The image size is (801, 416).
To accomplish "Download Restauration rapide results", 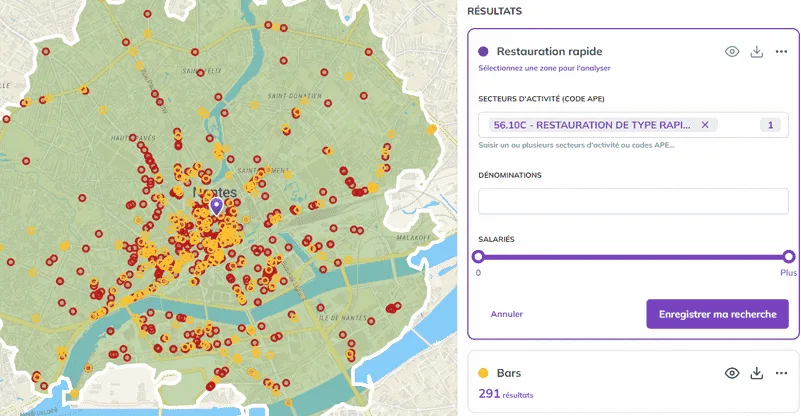I will coord(757,52).
